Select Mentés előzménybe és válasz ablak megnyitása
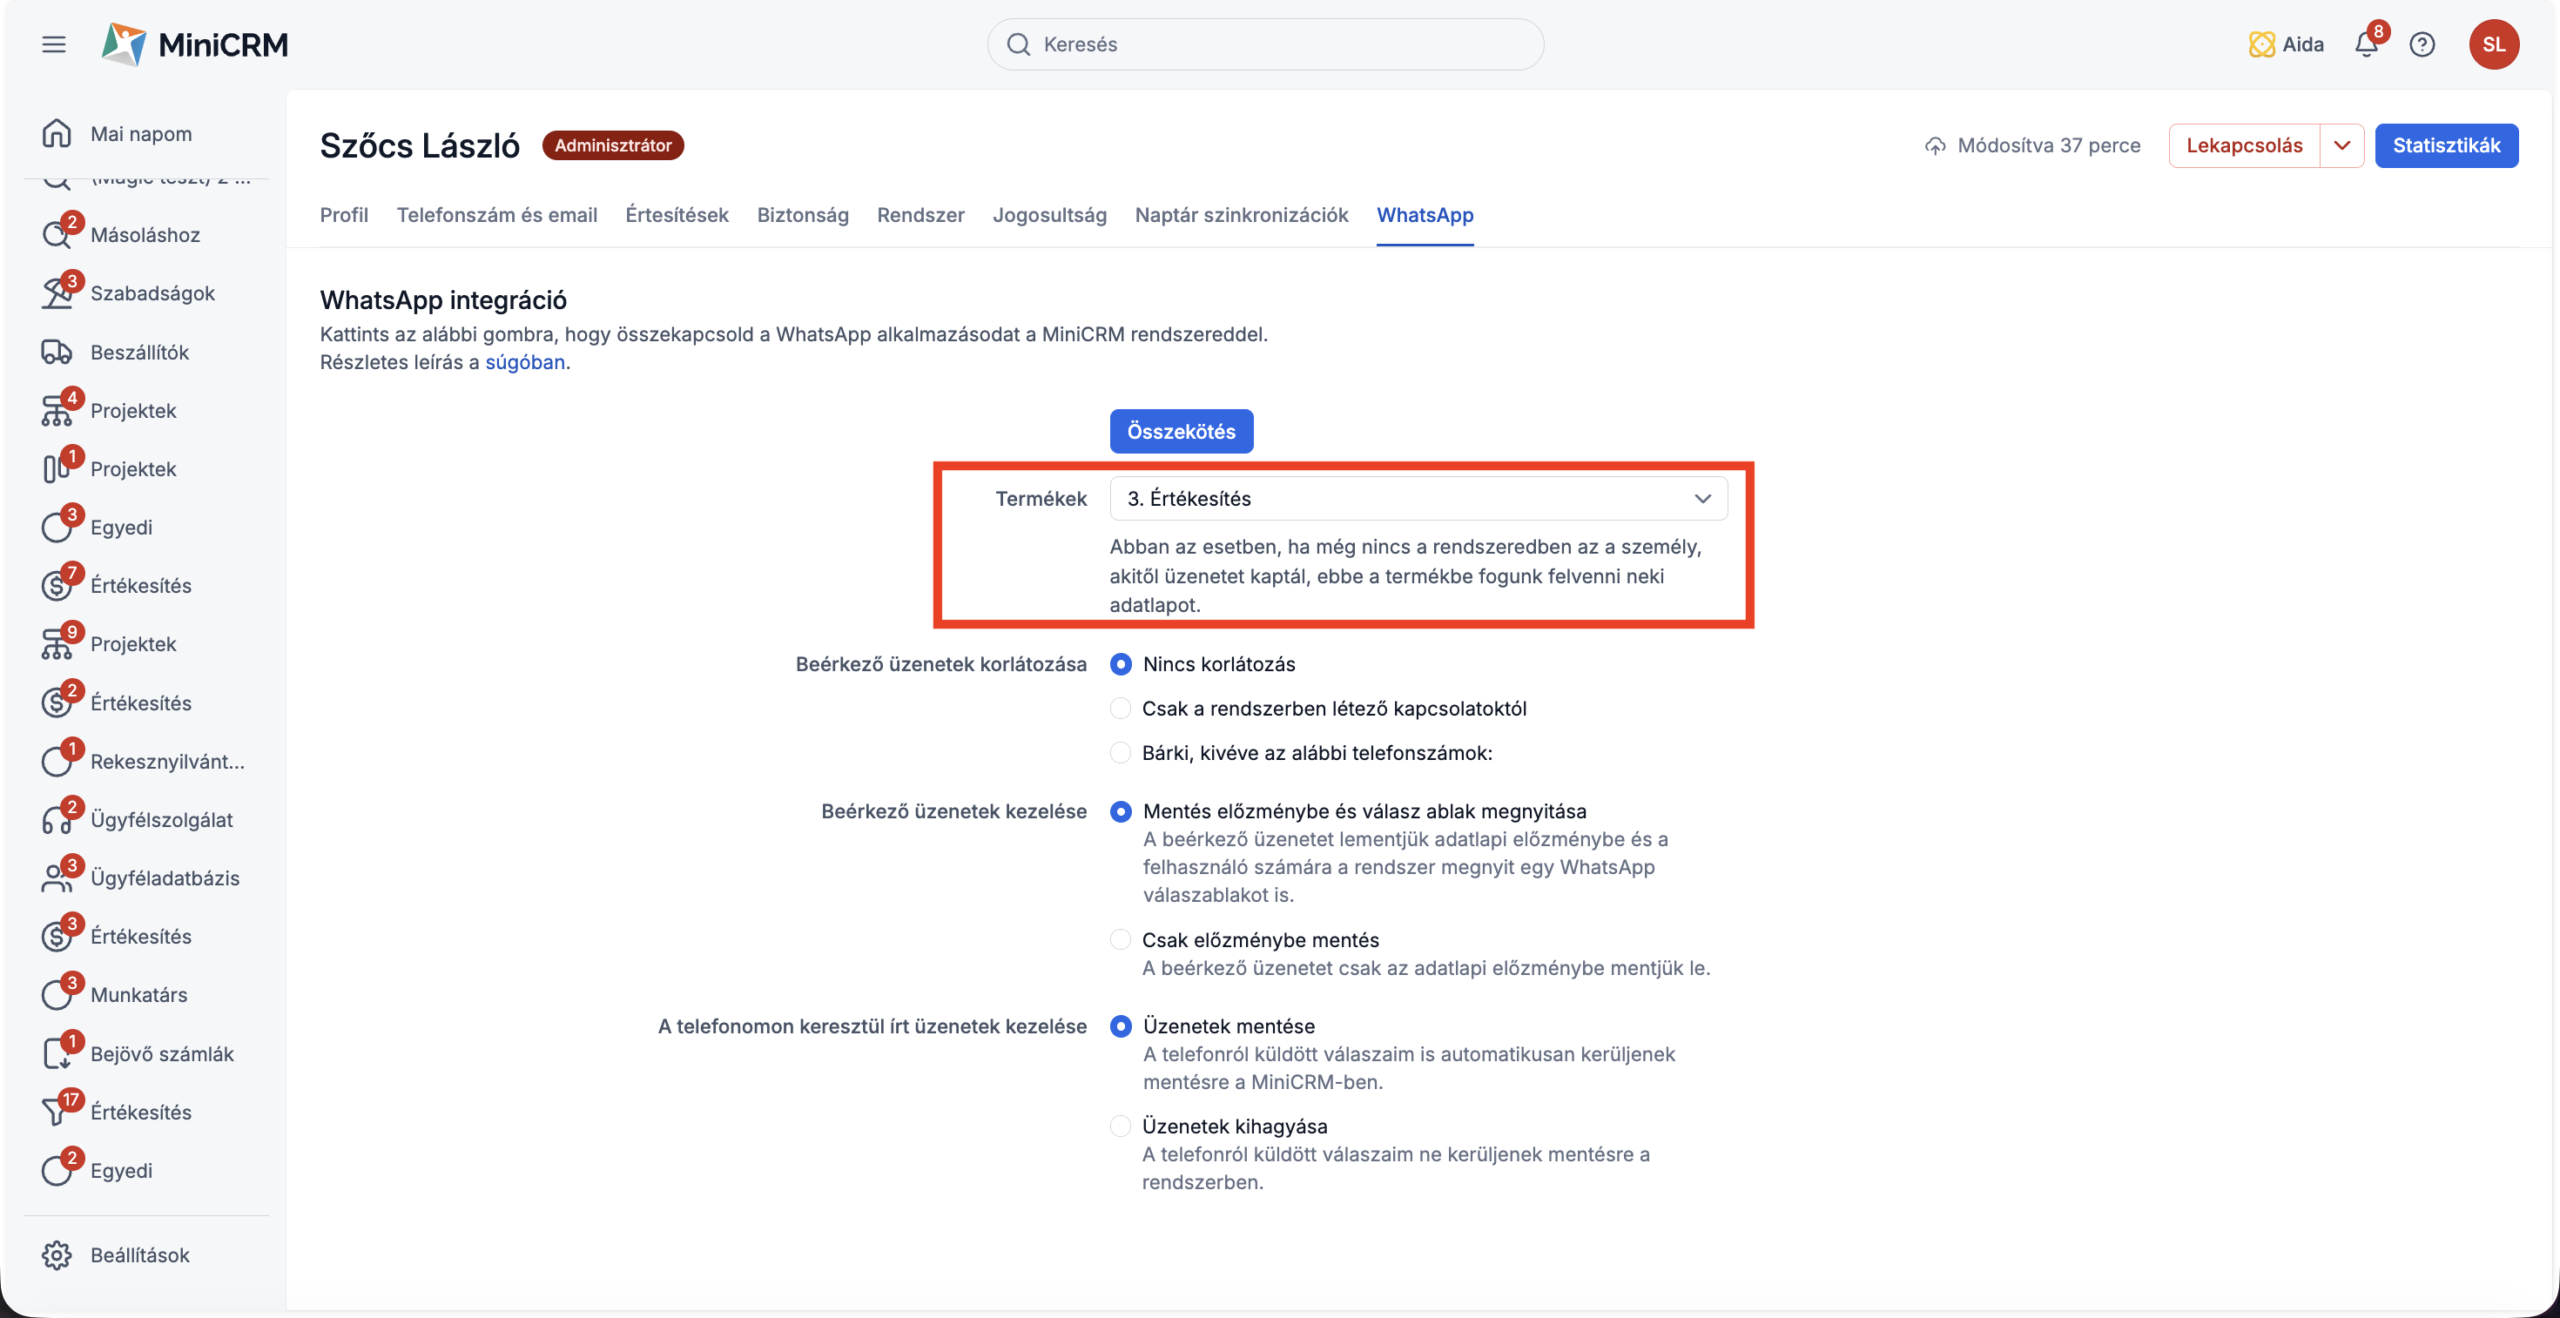 pos(1121,811)
